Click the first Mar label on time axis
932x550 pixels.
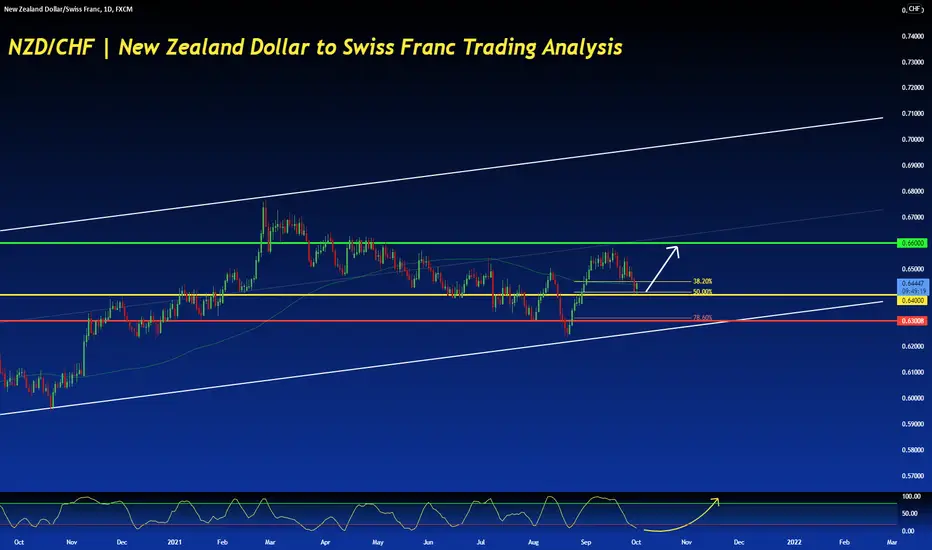click(270, 542)
